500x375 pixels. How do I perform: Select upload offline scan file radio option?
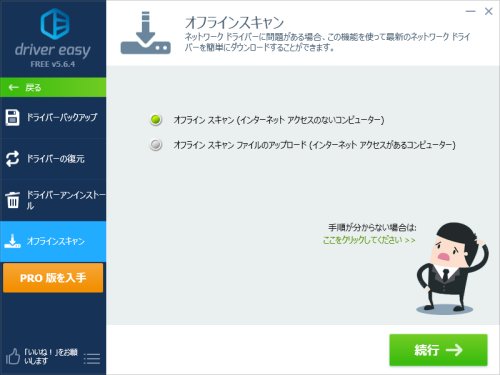(x=156, y=145)
